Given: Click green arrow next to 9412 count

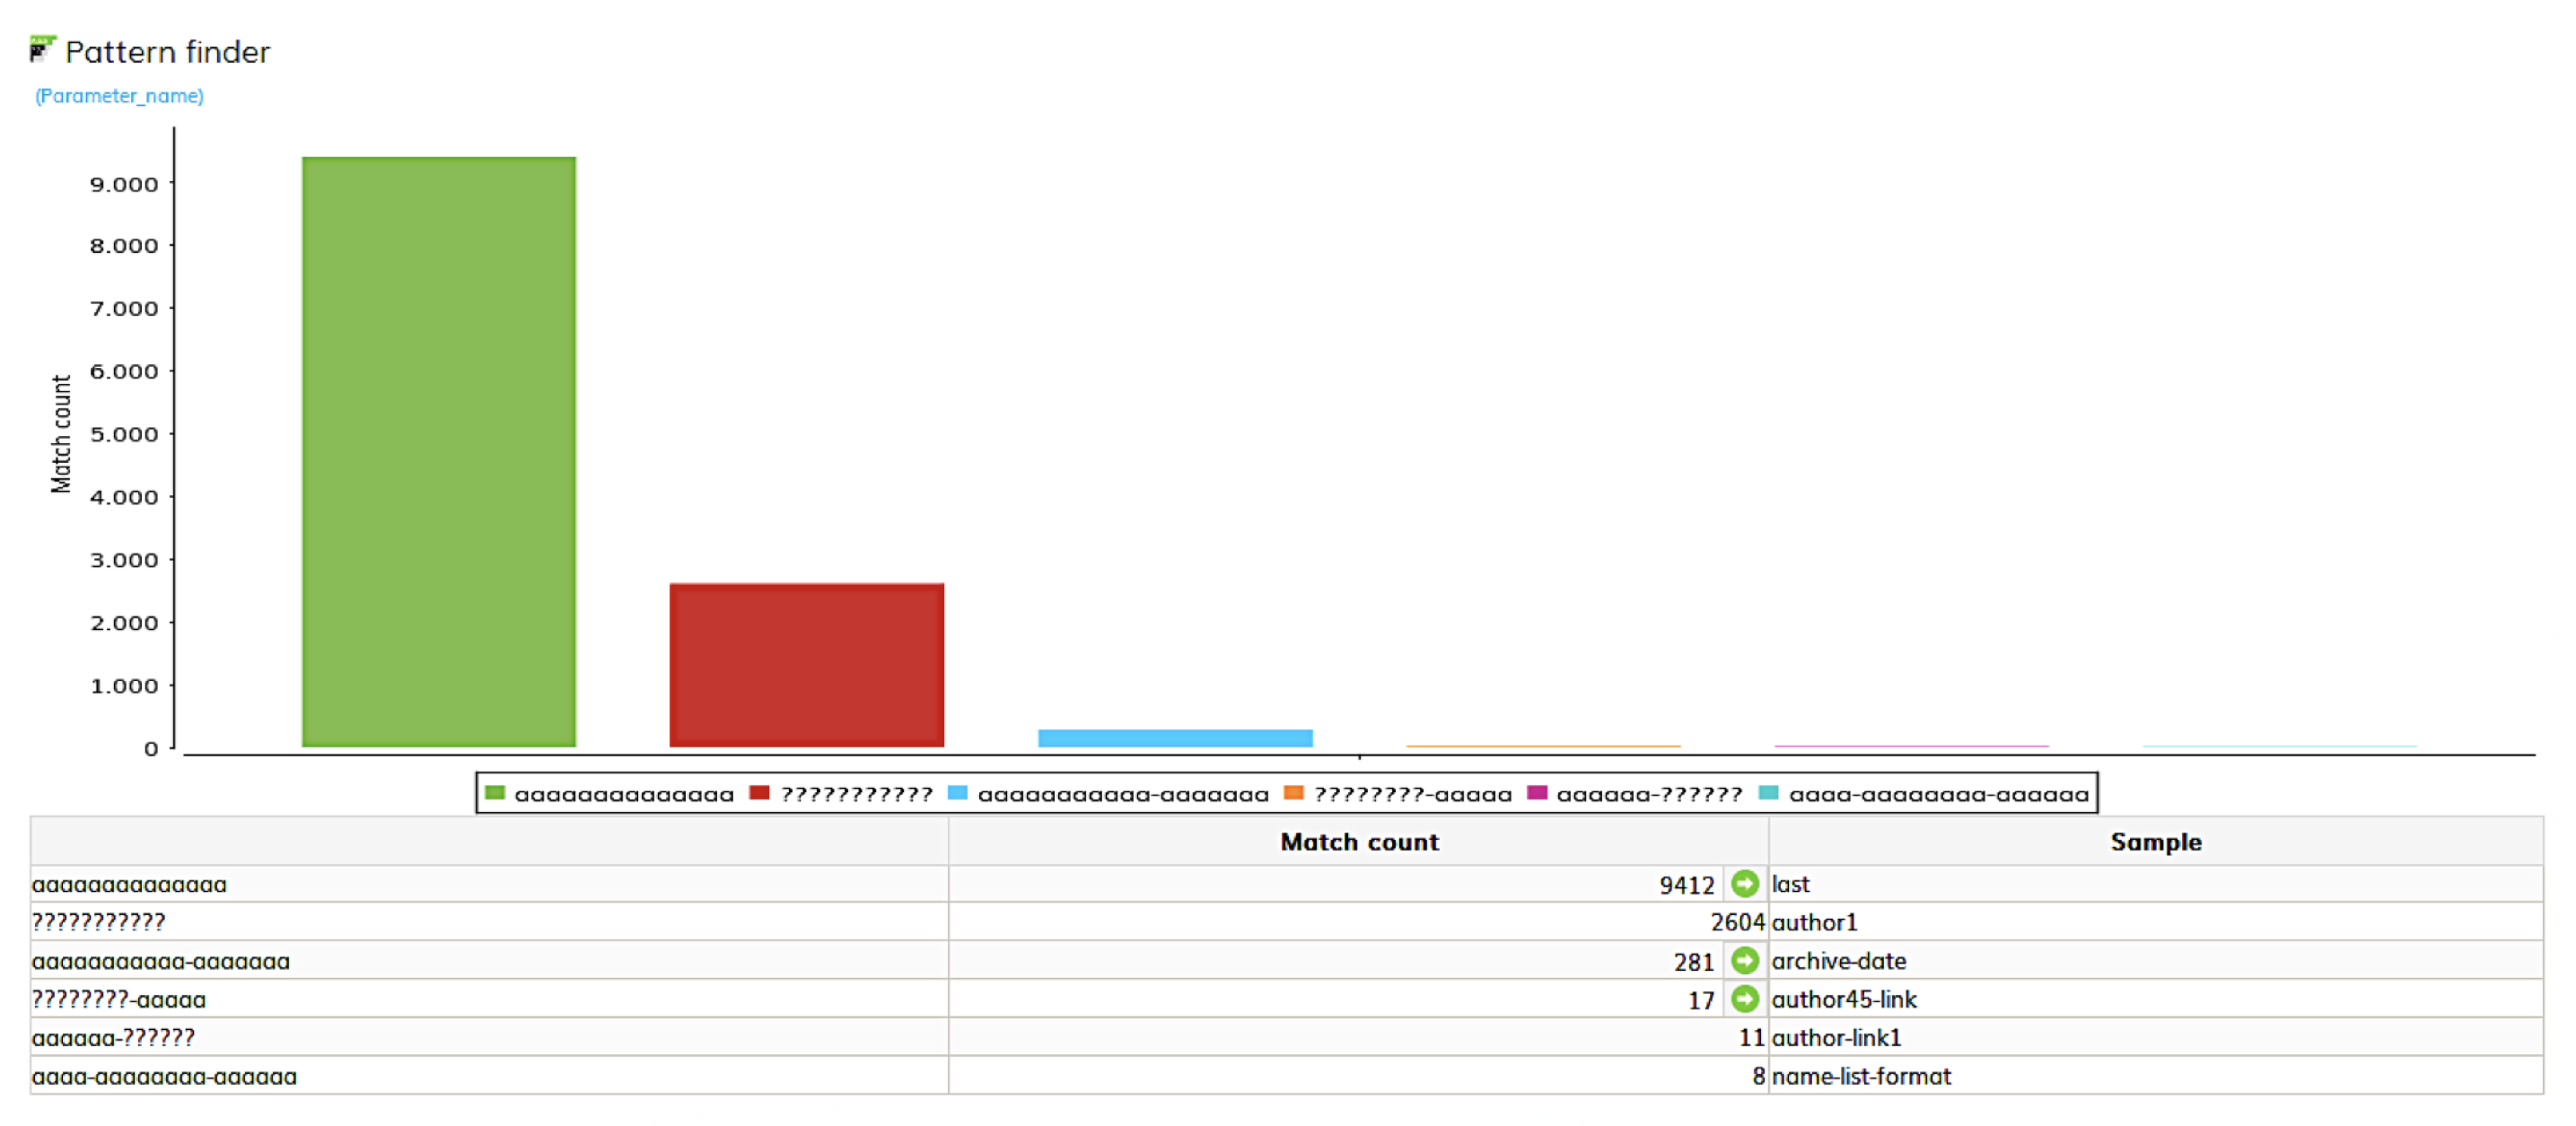Looking at the screenshot, I should pos(1745,884).
